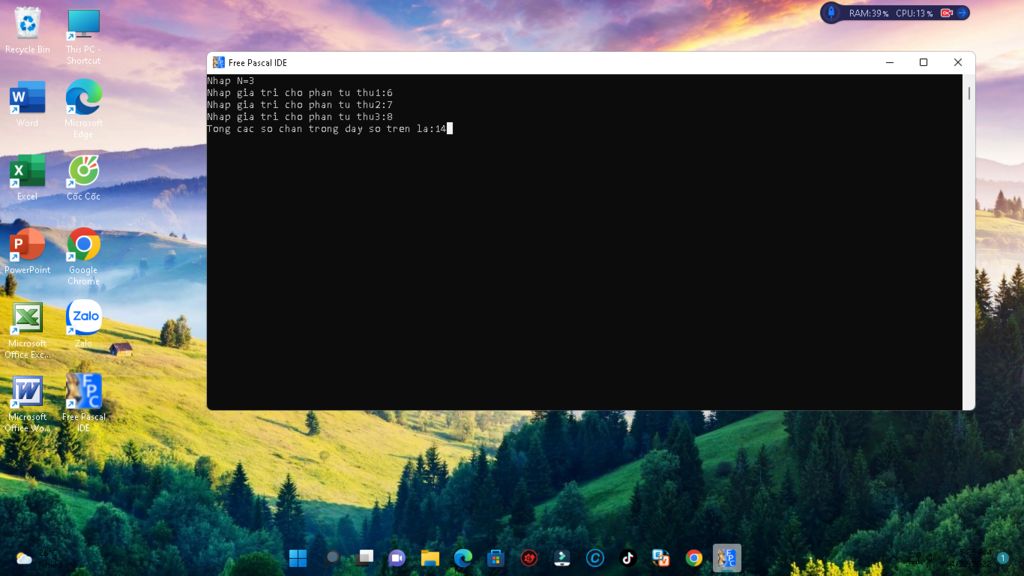Image resolution: width=1024 pixels, height=576 pixels.
Task: Click the Free Pascal IDE window icon
Action: [219, 62]
